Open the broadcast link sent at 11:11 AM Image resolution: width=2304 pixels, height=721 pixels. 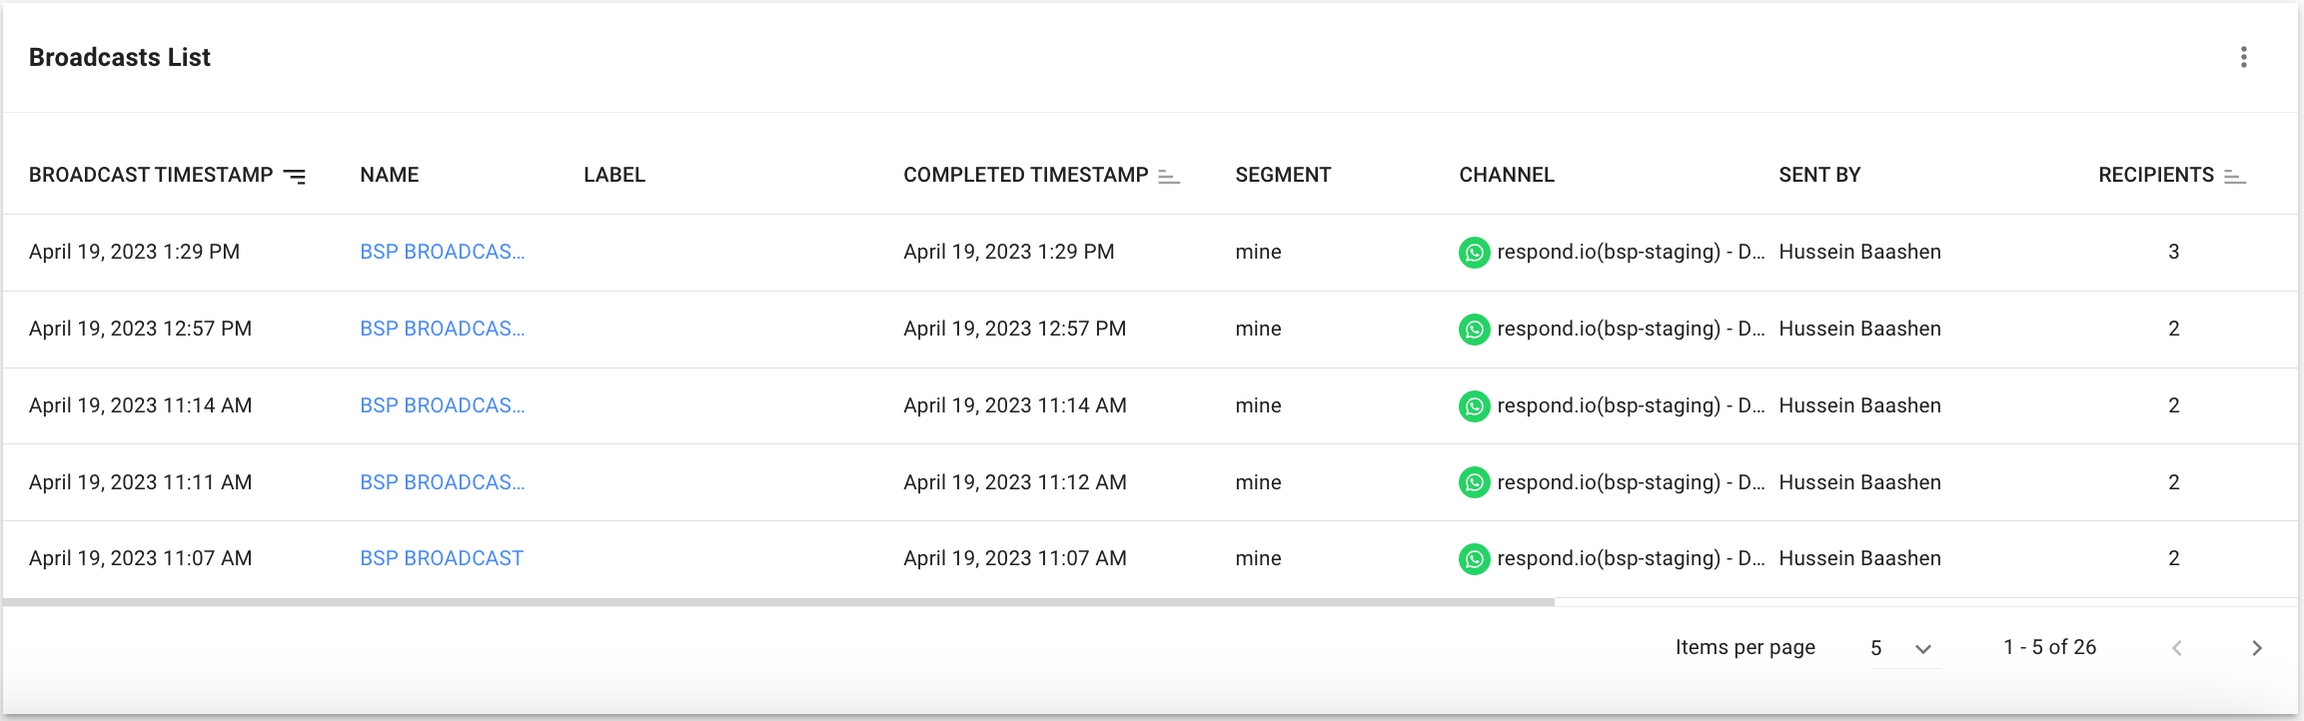coord(441,482)
